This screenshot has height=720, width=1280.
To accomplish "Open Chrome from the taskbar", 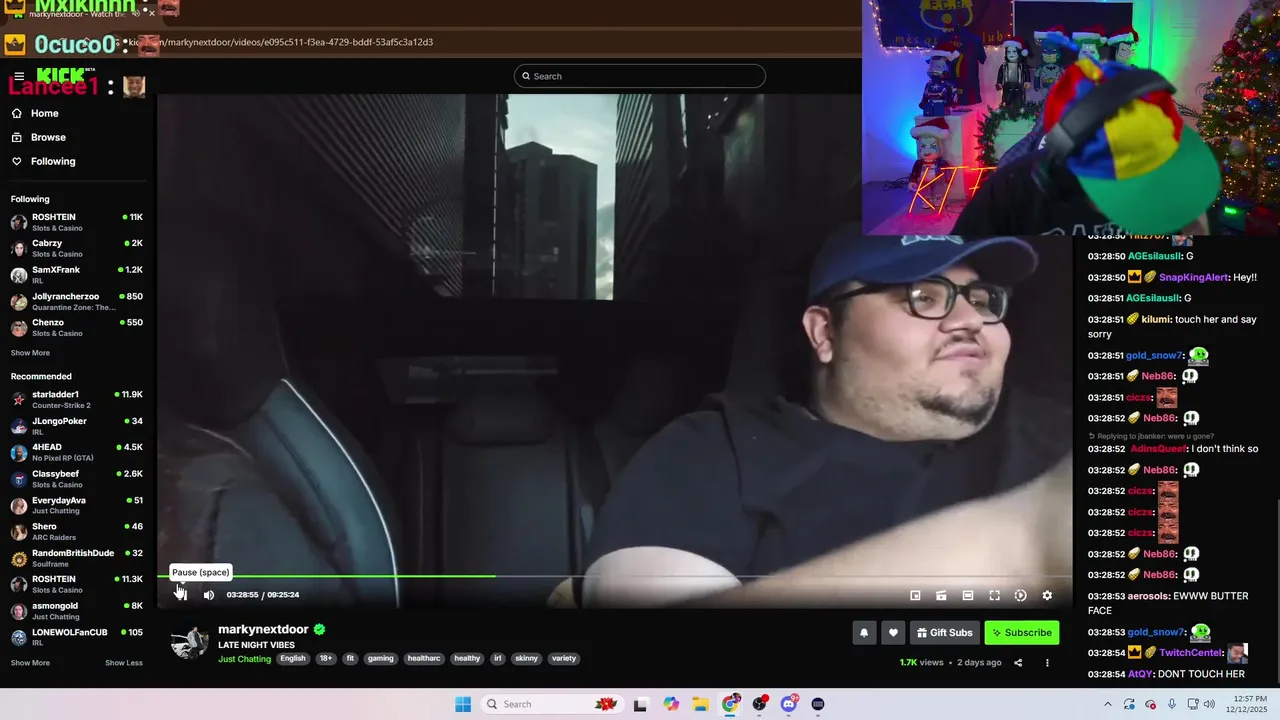I will coord(730,704).
